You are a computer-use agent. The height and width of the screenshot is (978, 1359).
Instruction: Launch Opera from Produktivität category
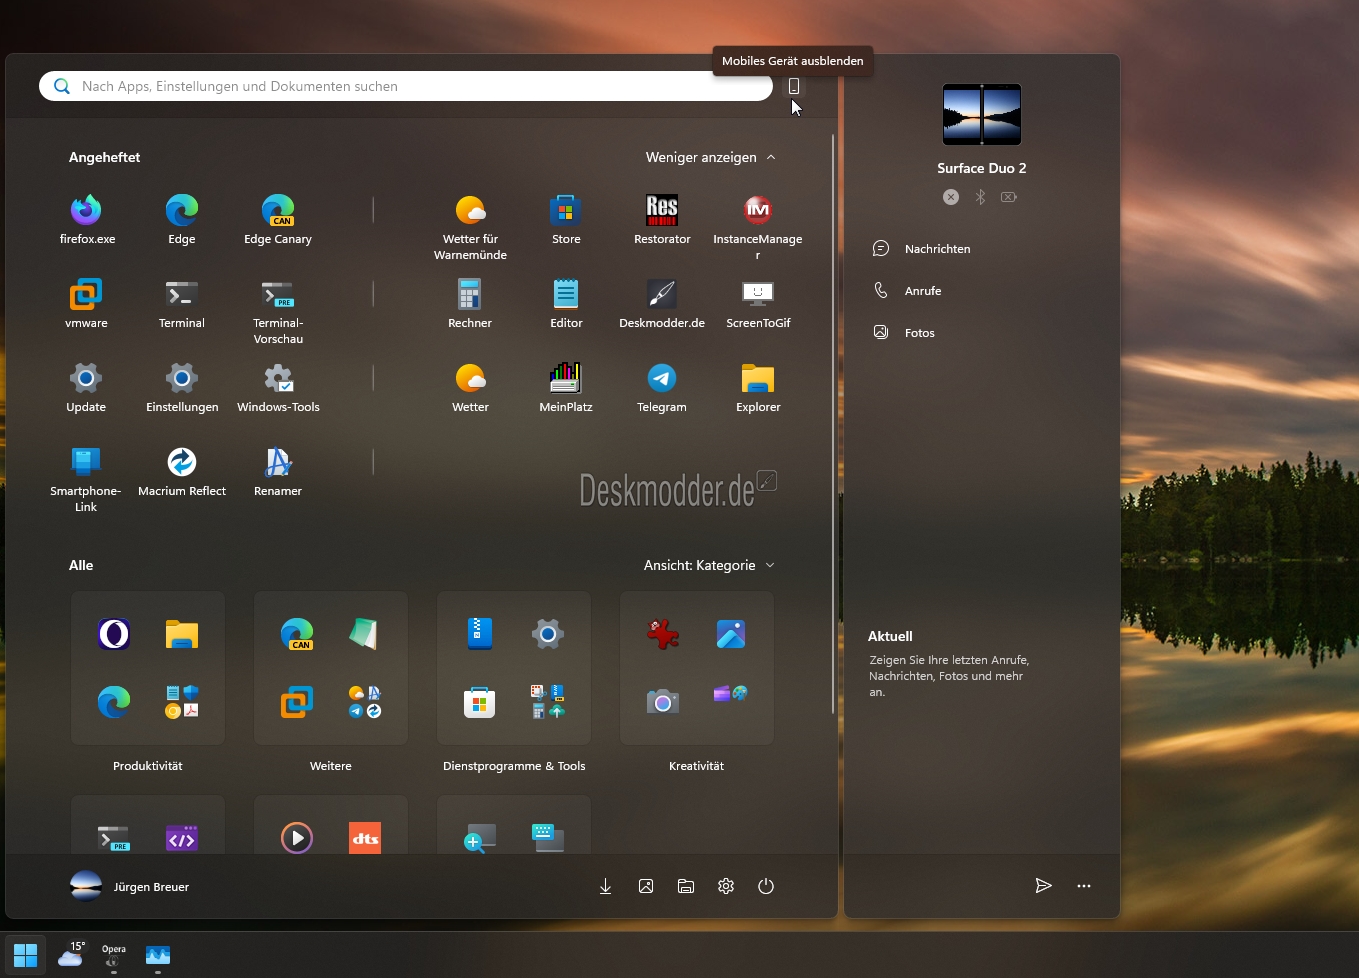[x=114, y=634]
